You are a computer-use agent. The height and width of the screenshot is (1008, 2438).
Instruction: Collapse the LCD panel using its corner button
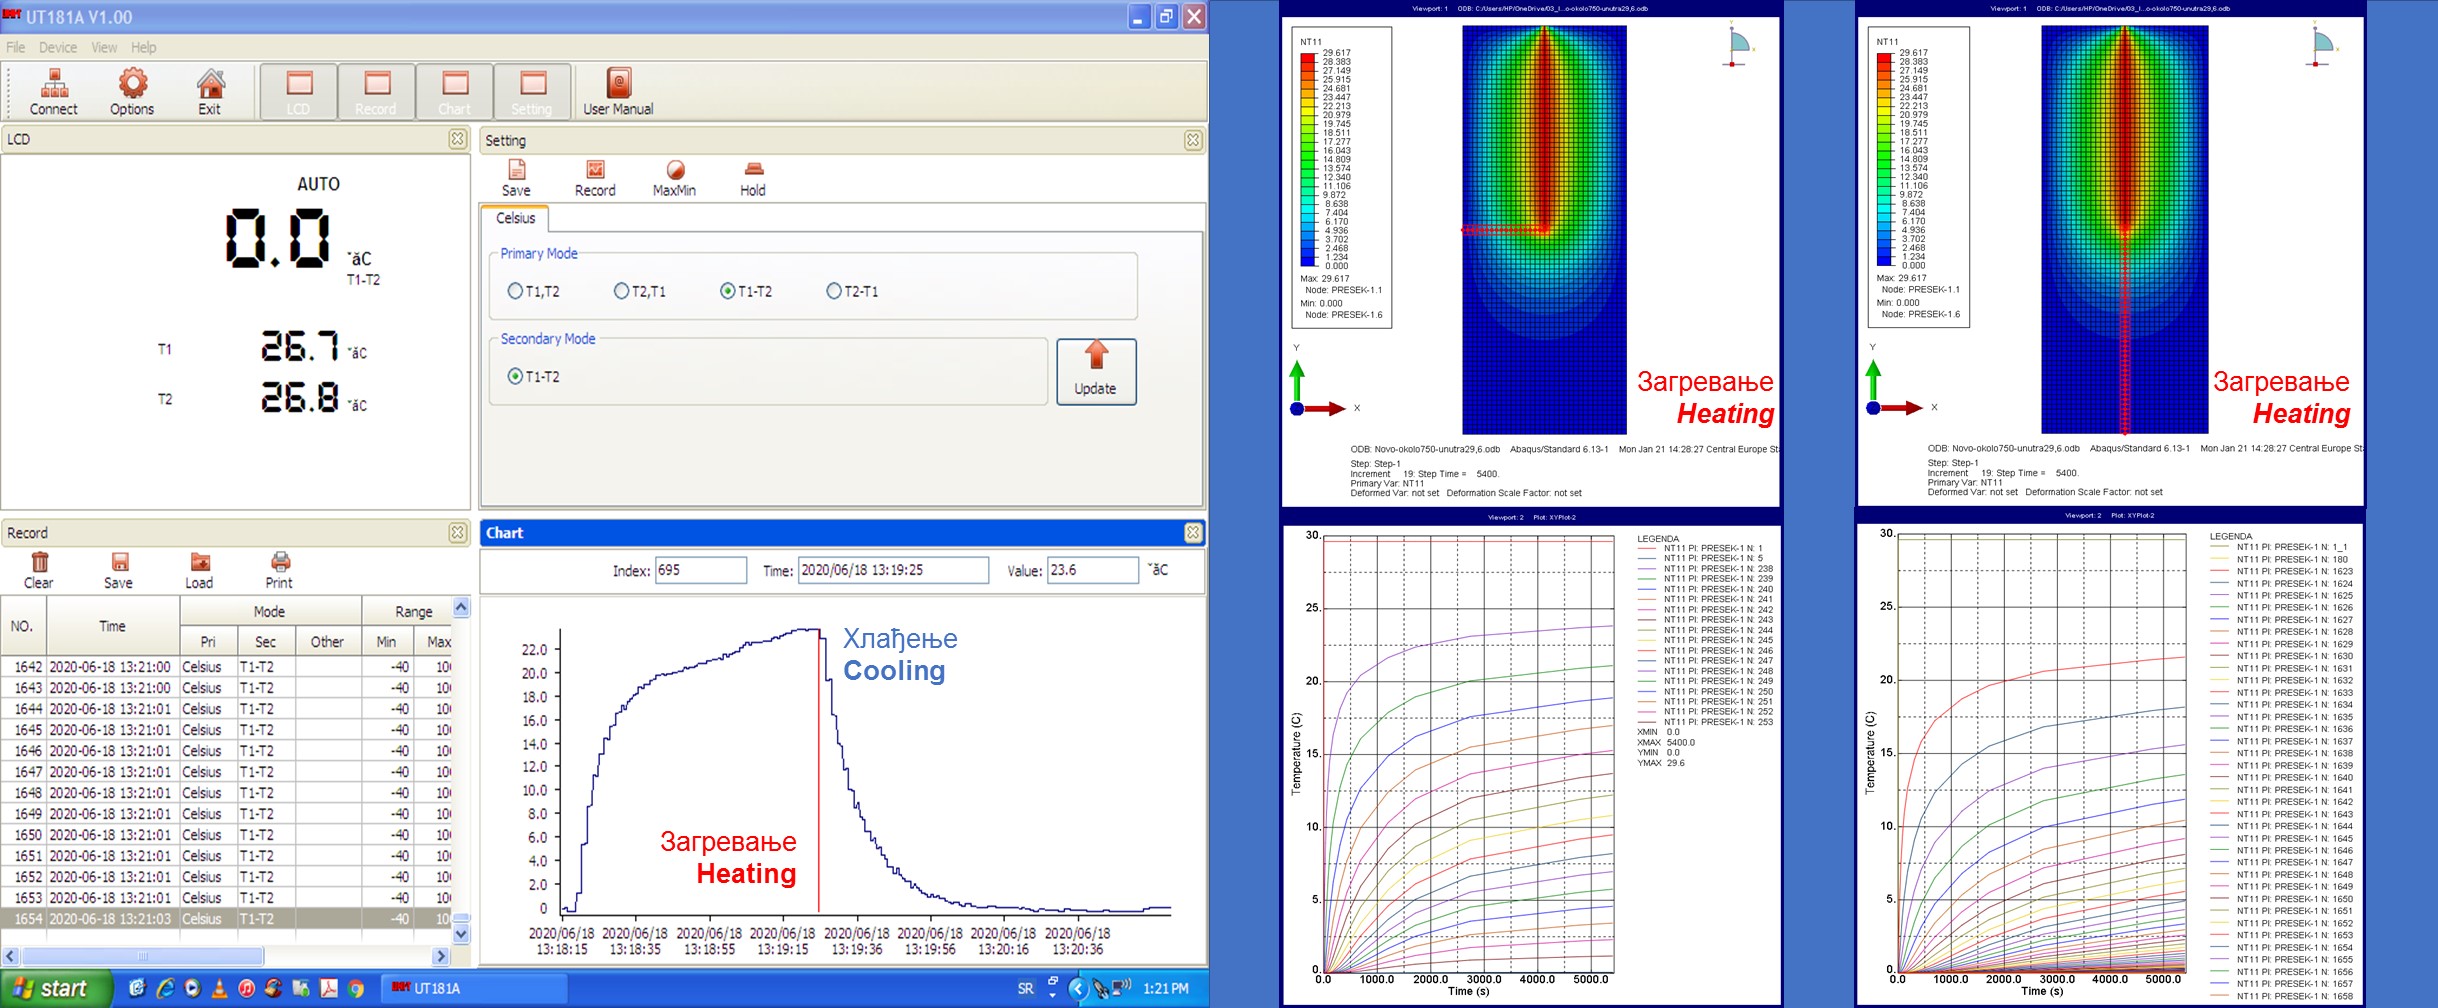coord(458,139)
